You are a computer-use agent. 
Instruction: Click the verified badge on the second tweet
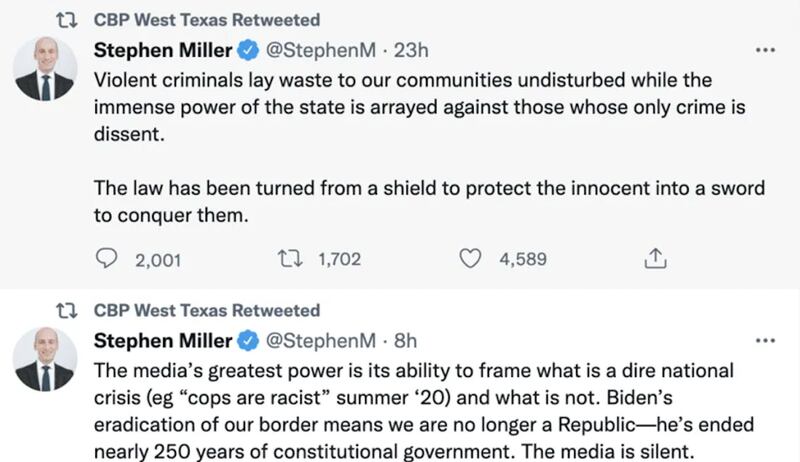coord(246,341)
